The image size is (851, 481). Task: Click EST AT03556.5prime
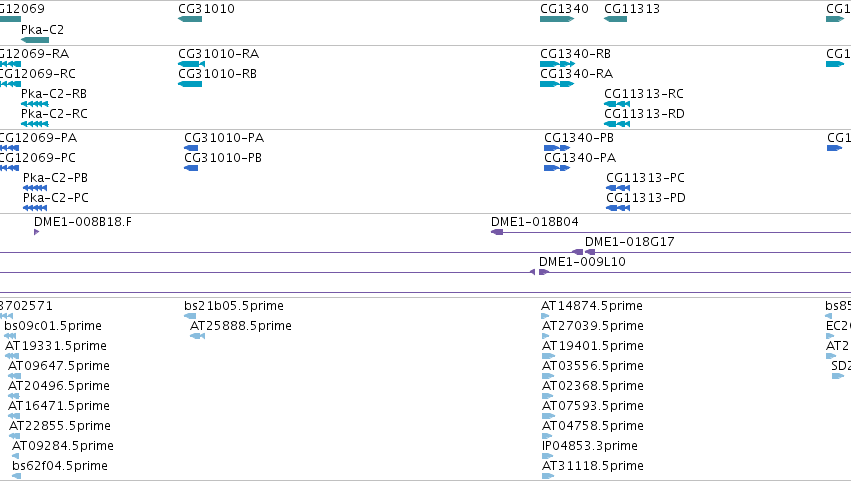pos(593,366)
